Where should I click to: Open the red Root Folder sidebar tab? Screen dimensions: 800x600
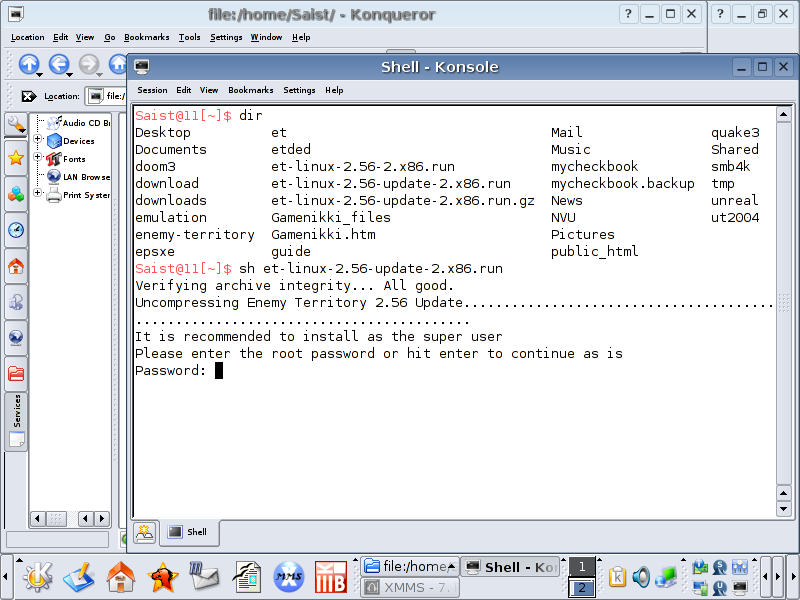[x=15, y=374]
